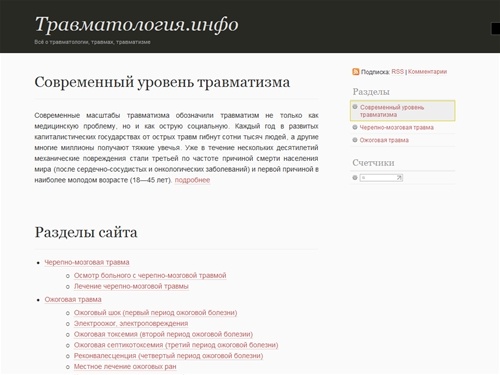Click tagline Всё о травматологии, травмах, травматизме
The height and width of the screenshot is (375, 500).
pyautogui.click(x=92, y=42)
